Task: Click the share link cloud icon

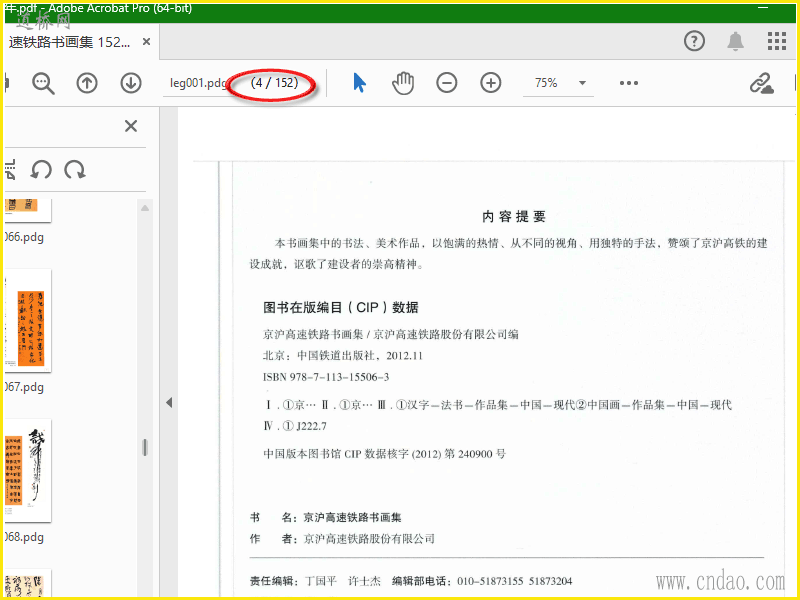Action: (x=761, y=83)
